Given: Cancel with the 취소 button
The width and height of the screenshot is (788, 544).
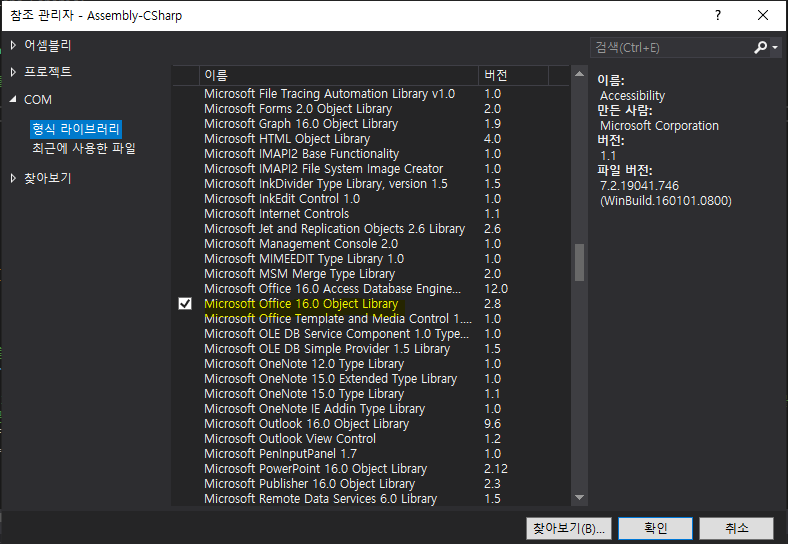Looking at the screenshot, I should click(x=736, y=528).
